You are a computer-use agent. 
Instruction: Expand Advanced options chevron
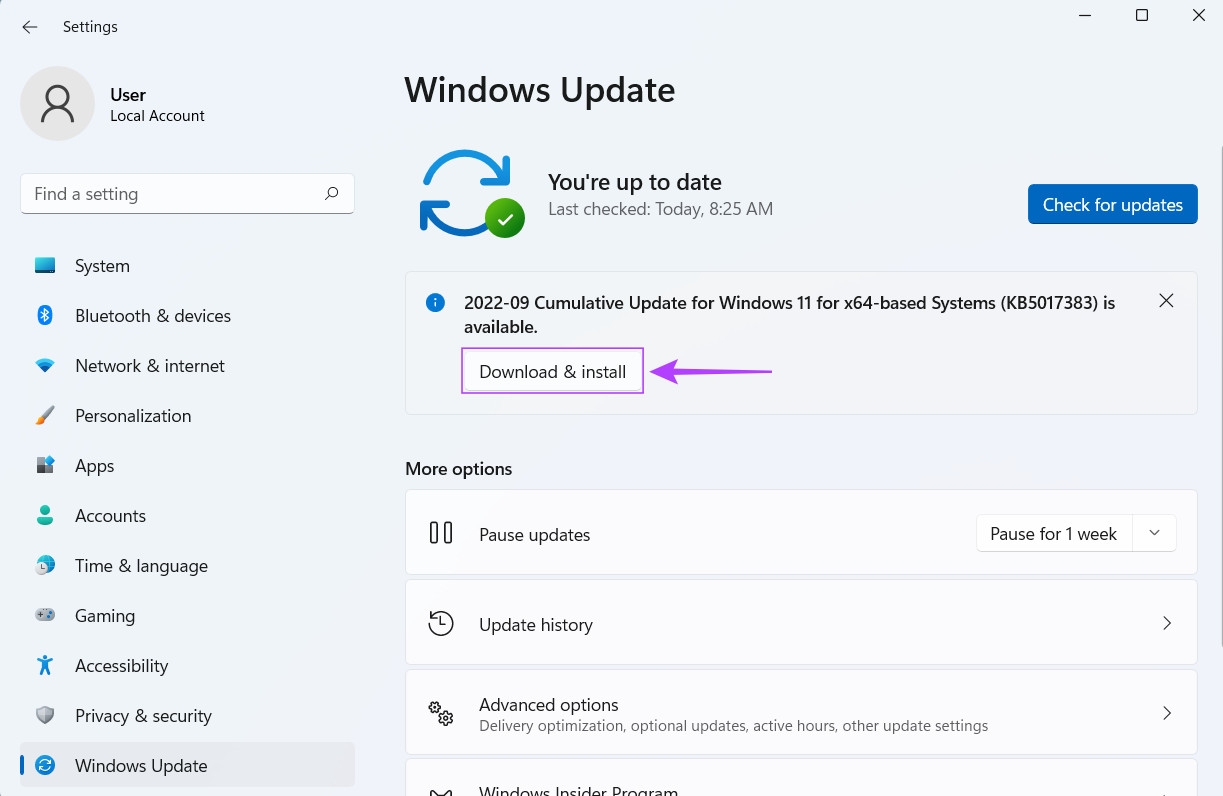pos(1166,713)
